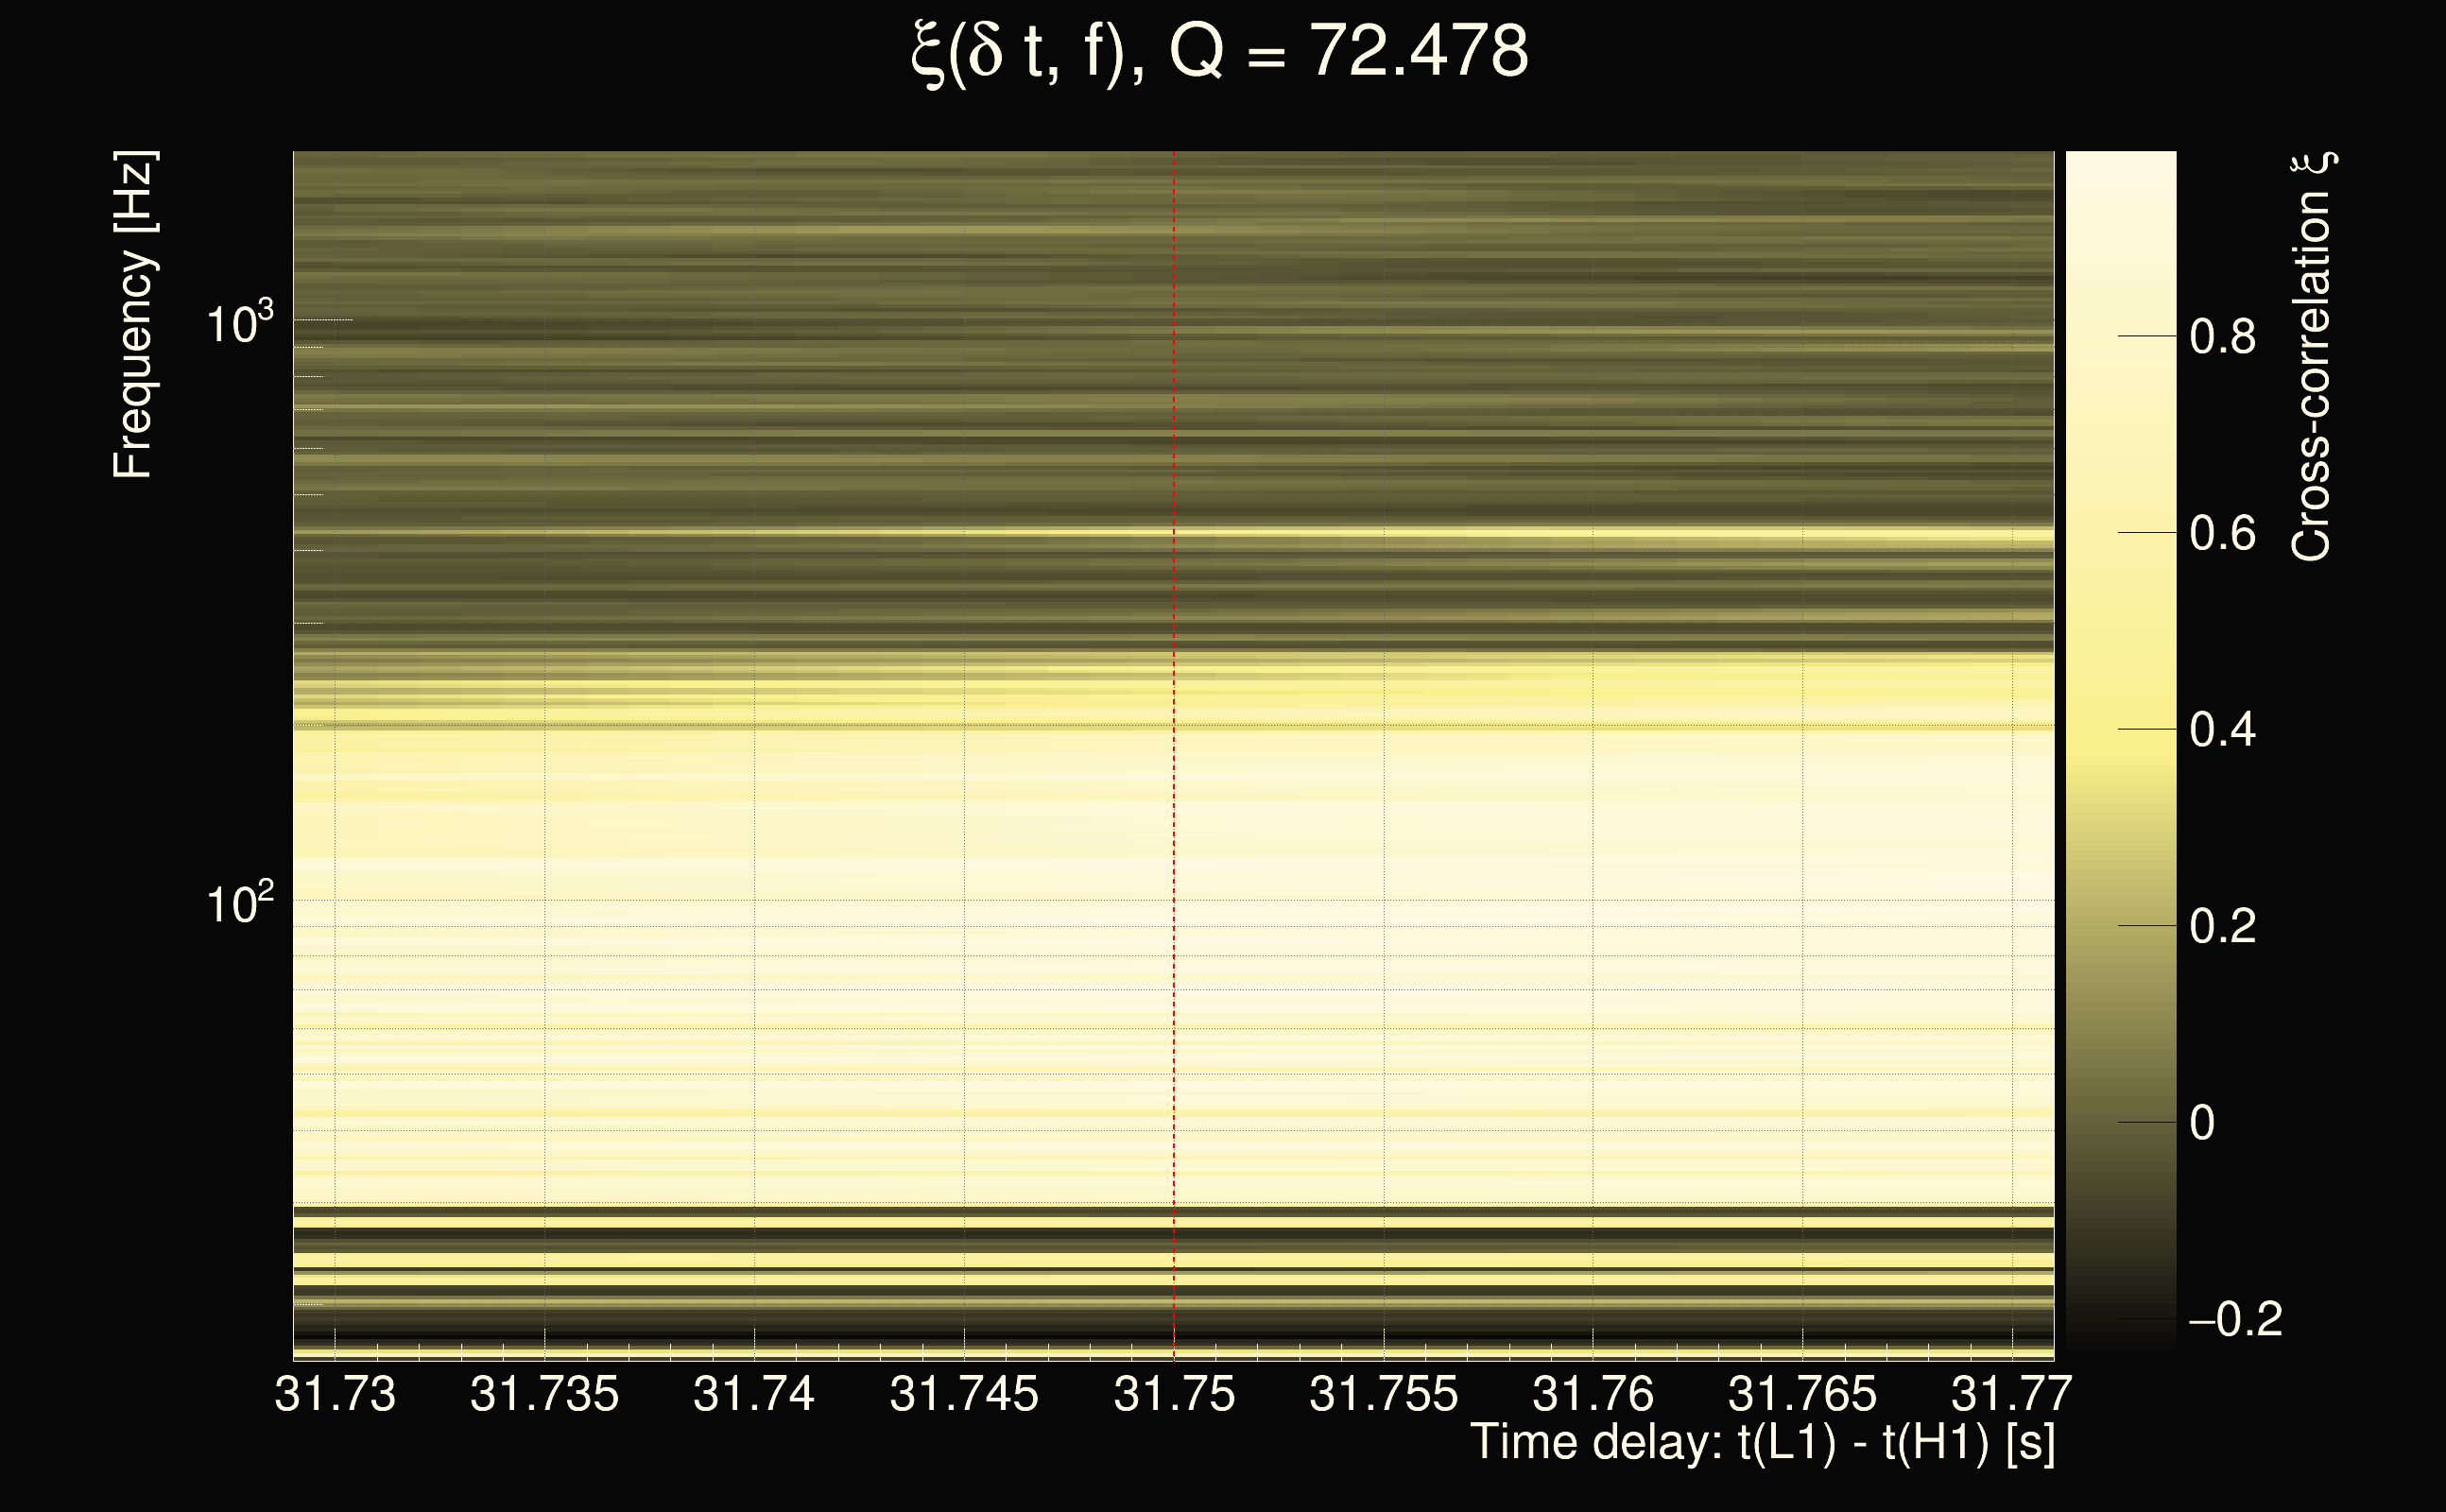Click the 0.2 colorbar tick label

pyautogui.click(x=2222, y=927)
